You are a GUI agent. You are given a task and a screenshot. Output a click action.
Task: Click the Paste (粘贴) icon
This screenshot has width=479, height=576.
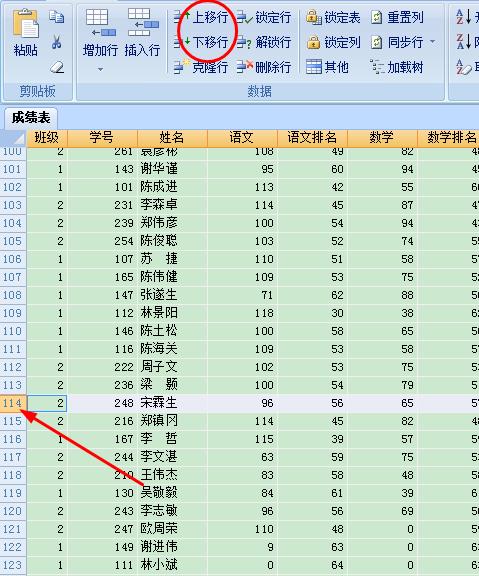click(x=26, y=24)
